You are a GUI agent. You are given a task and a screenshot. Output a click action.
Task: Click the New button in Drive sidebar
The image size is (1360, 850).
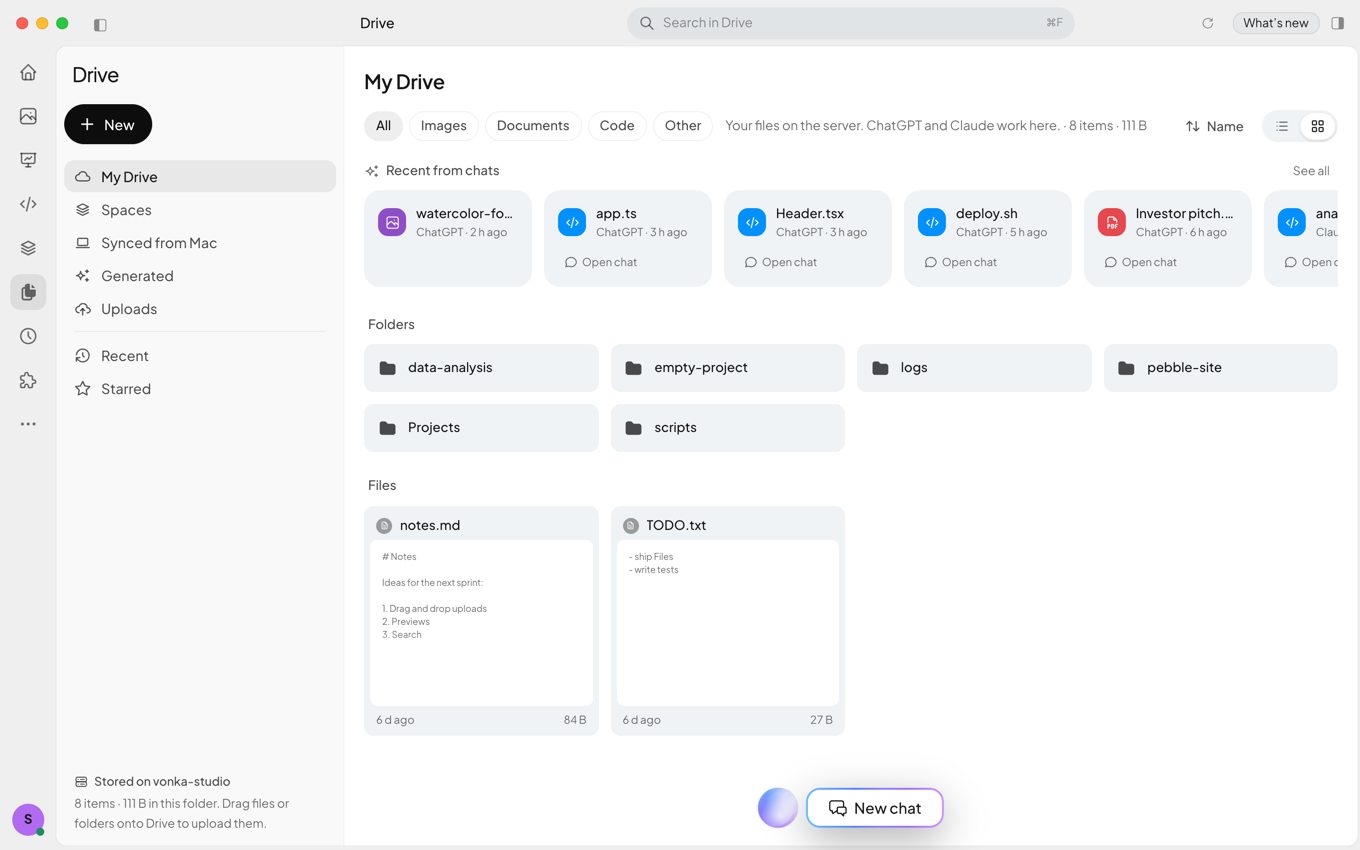[x=108, y=124]
